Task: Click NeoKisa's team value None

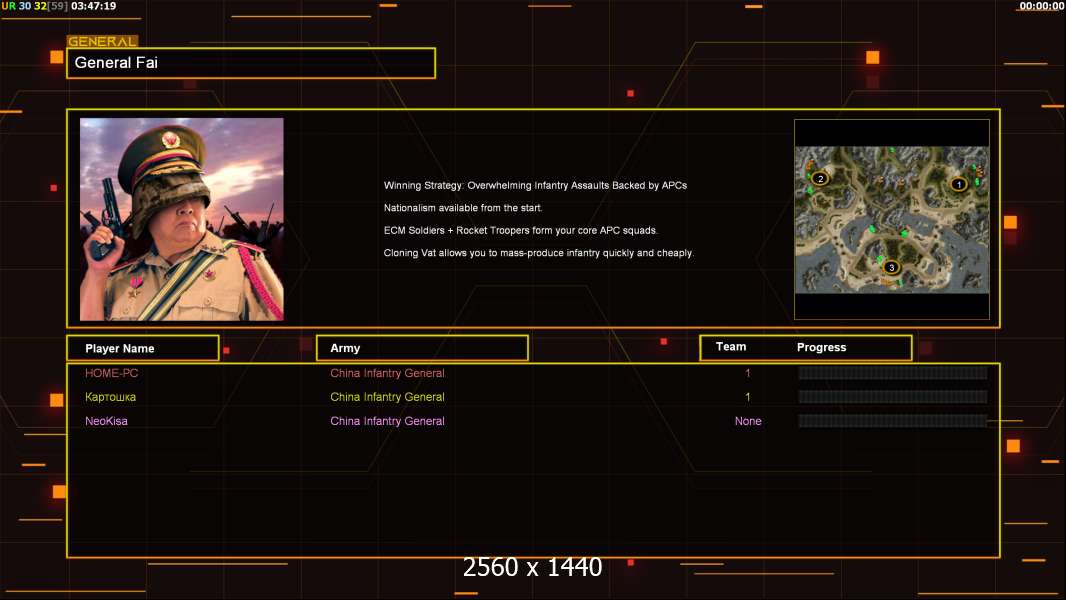Action: 748,421
